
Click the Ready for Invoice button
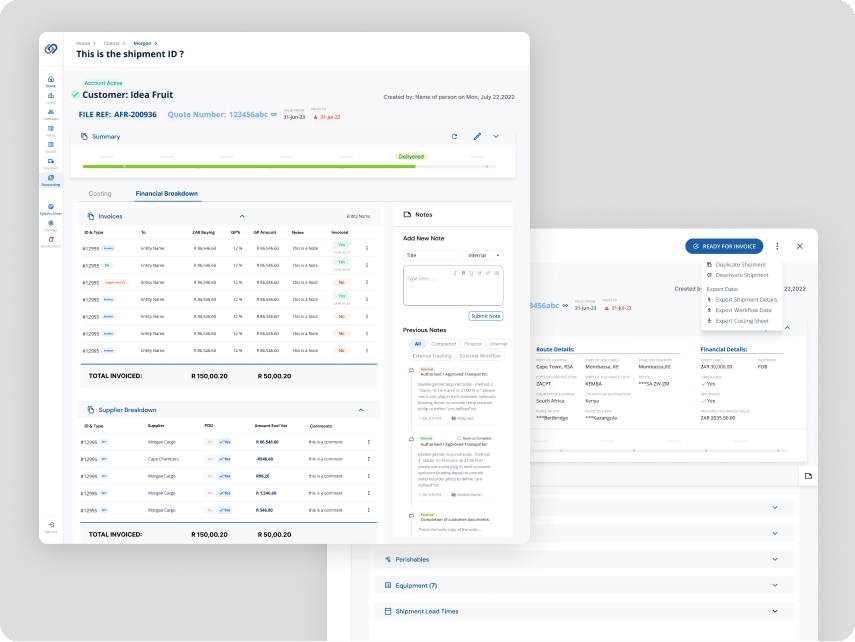(x=725, y=246)
